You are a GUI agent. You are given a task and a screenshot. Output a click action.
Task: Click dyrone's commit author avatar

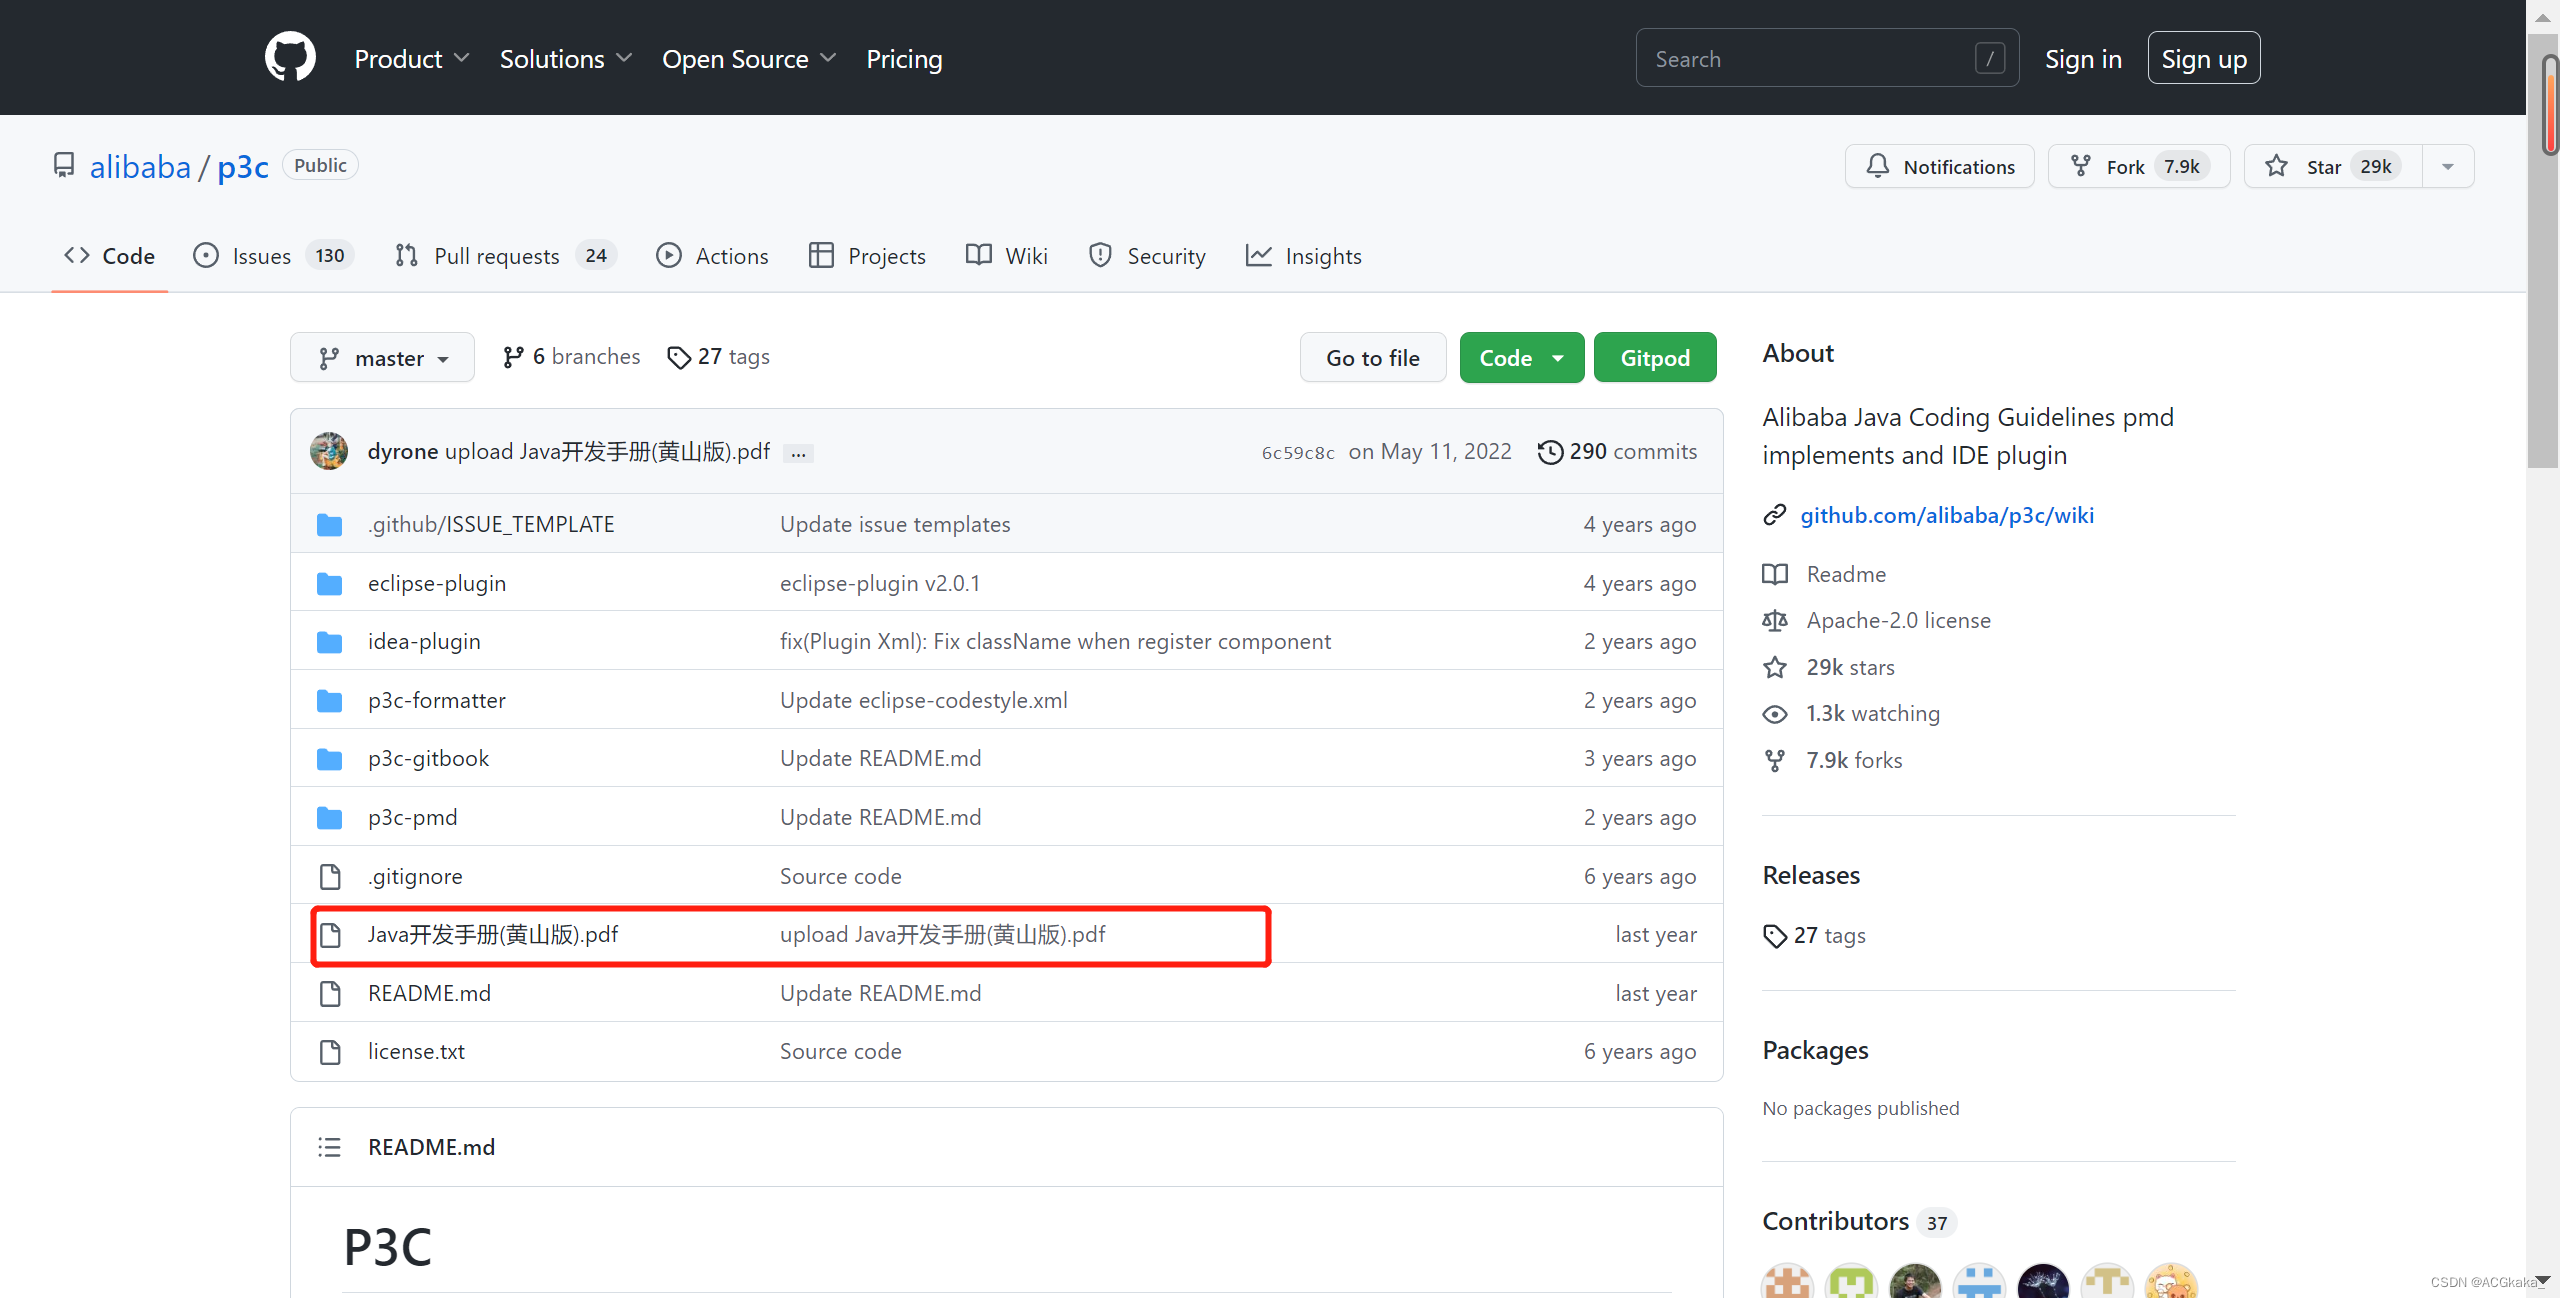point(329,452)
